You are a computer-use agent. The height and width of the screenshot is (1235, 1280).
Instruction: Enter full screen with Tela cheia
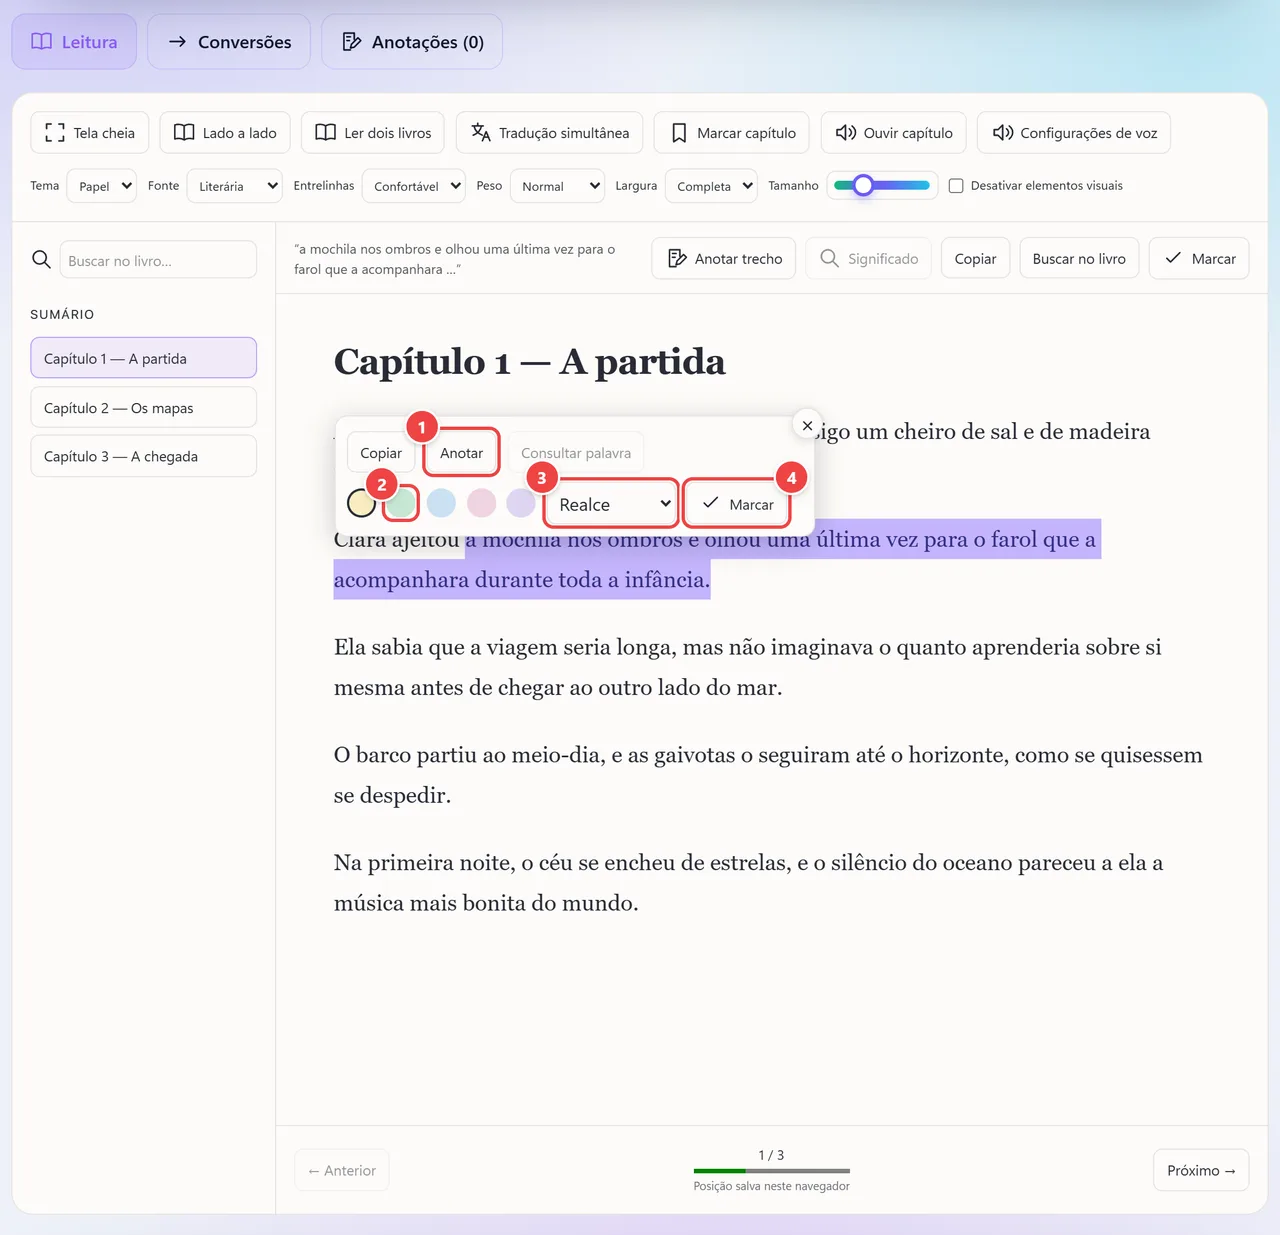90,133
